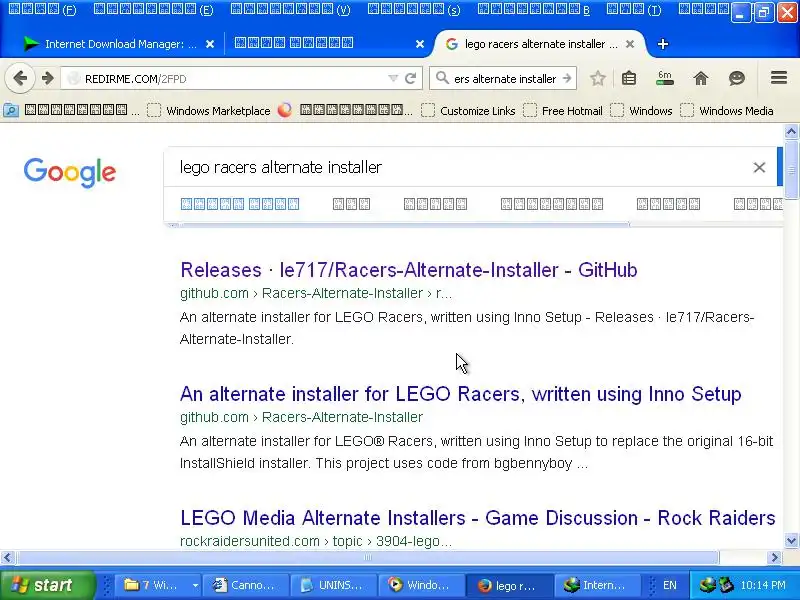Open LEGO Media Alternate Installers Rock Raiders result

(x=478, y=518)
